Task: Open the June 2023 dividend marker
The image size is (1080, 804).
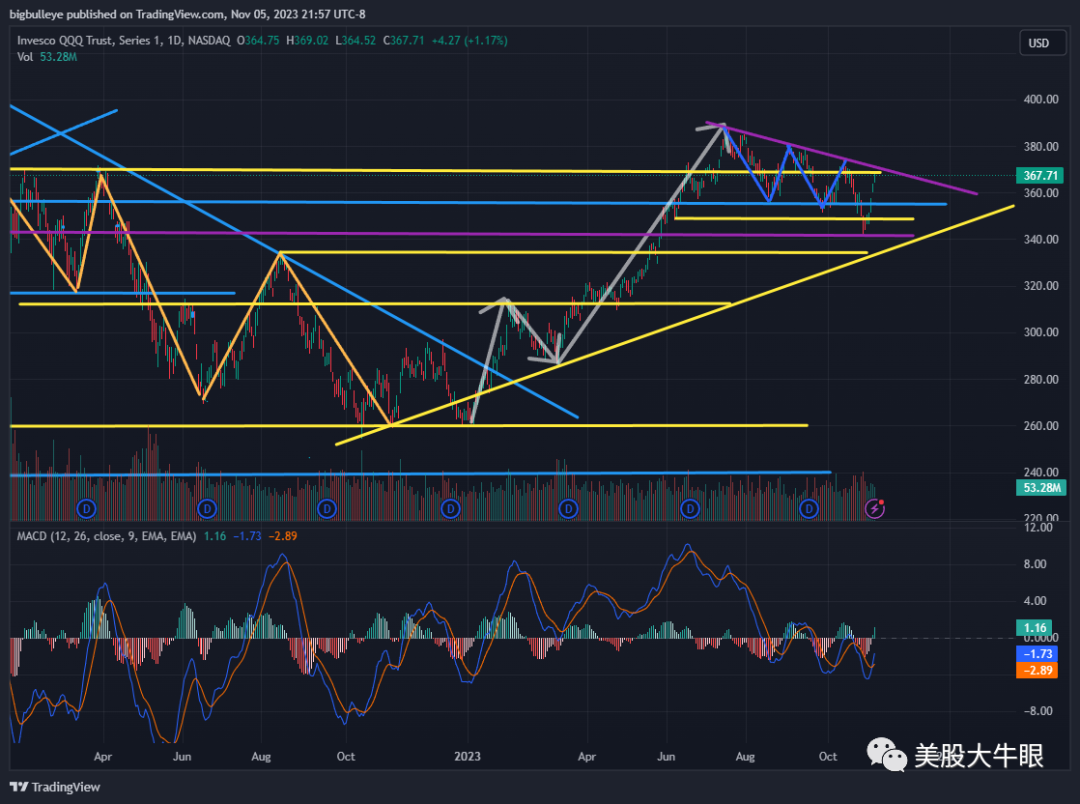Action: [x=689, y=509]
